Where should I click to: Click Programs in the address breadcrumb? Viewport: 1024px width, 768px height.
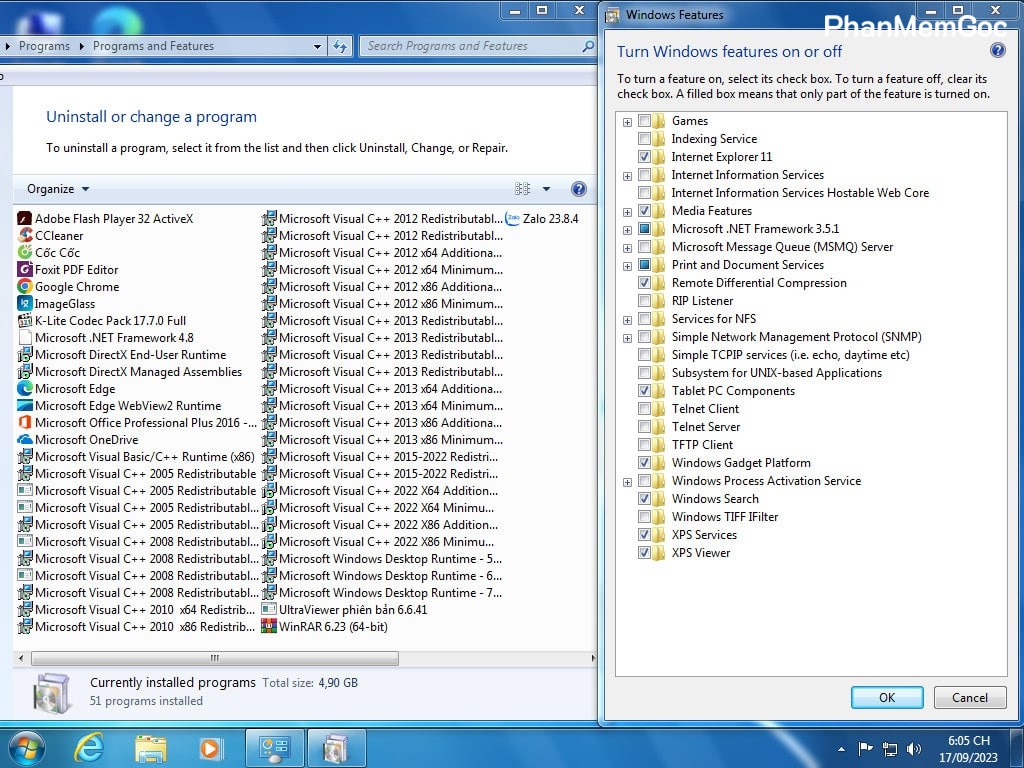[x=44, y=46]
